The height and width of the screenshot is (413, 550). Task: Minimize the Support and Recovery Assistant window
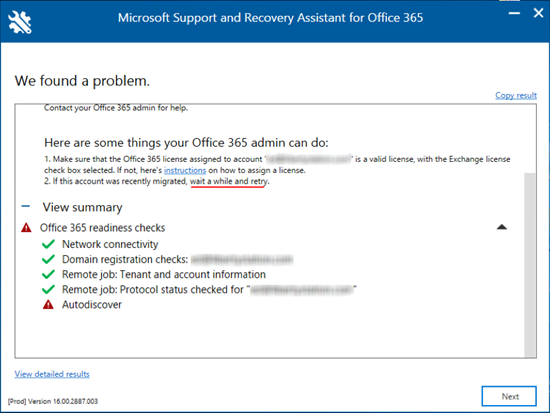[514, 13]
